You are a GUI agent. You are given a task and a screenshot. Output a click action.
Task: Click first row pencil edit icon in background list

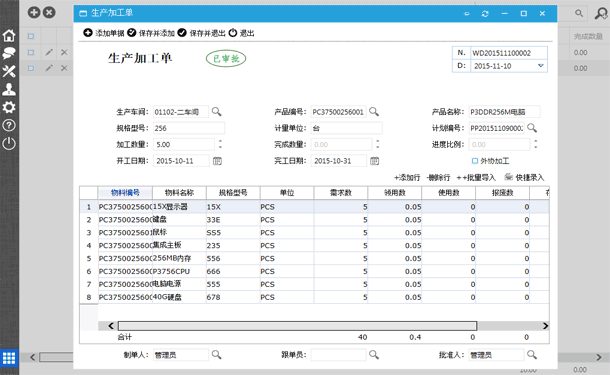(49, 52)
